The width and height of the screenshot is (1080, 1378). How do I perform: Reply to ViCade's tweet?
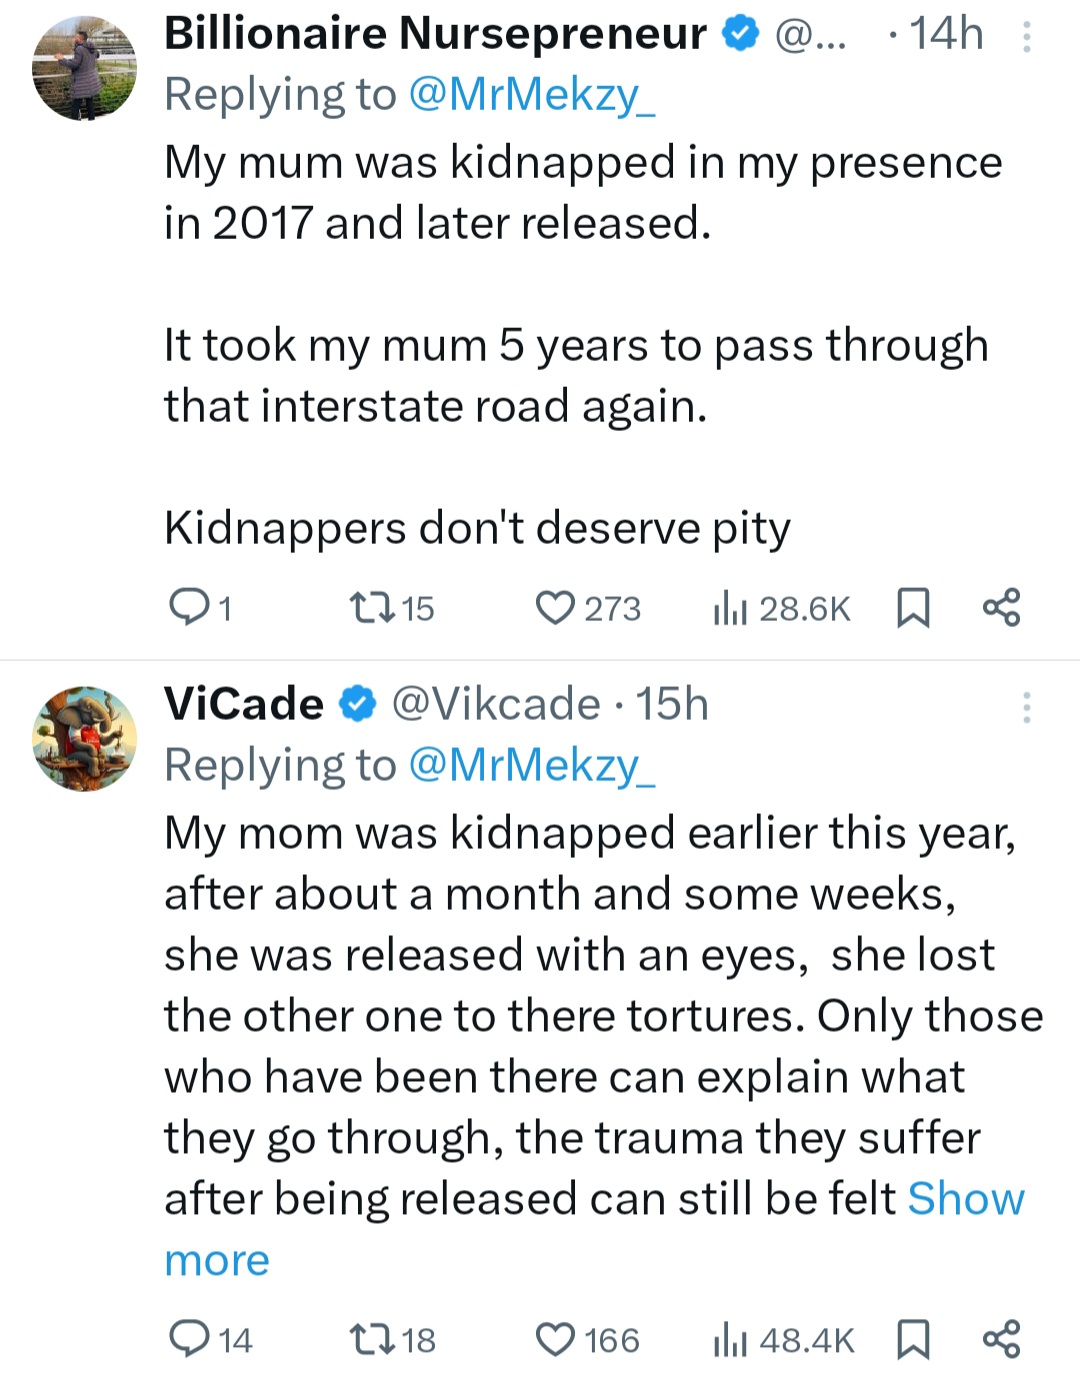[x=188, y=1338]
